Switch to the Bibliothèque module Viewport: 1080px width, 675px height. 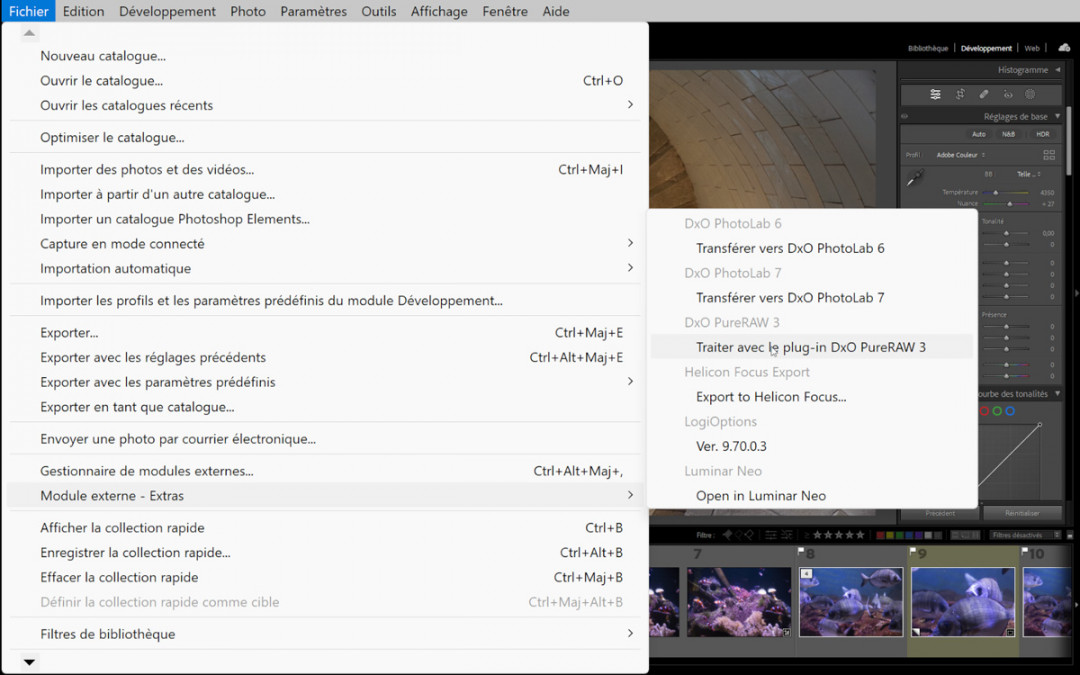[928, 48]
